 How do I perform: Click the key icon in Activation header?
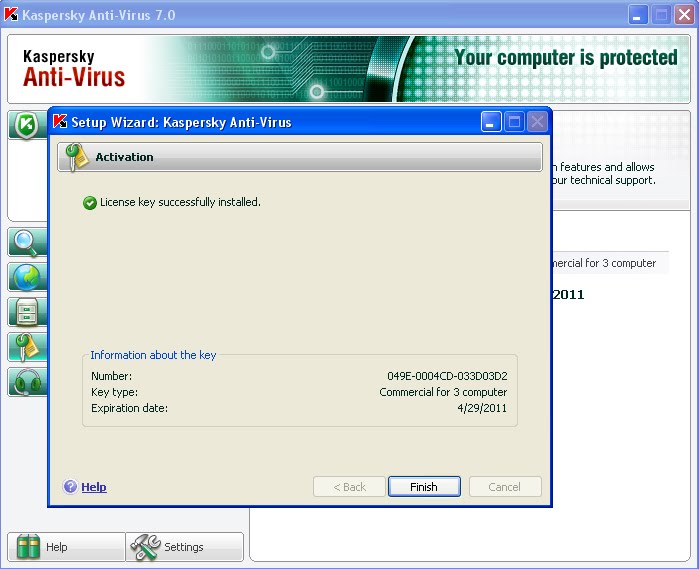pyautogui.click(x=77, y=157)
